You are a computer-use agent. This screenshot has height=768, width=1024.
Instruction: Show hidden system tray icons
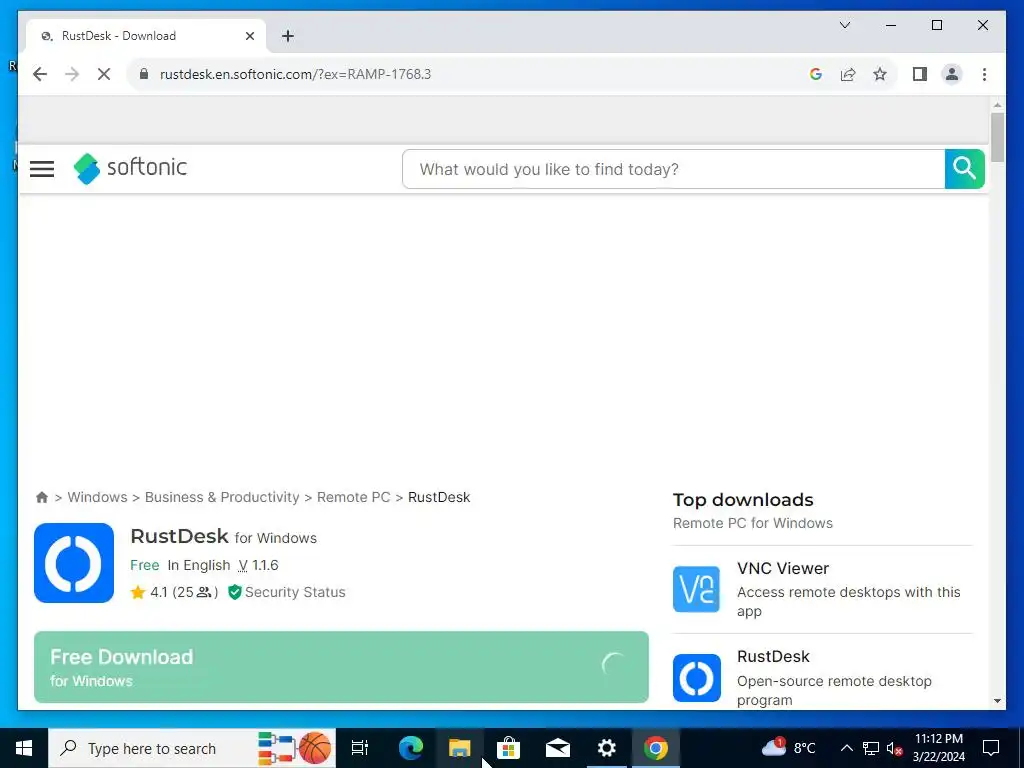[x=846, y=748]
